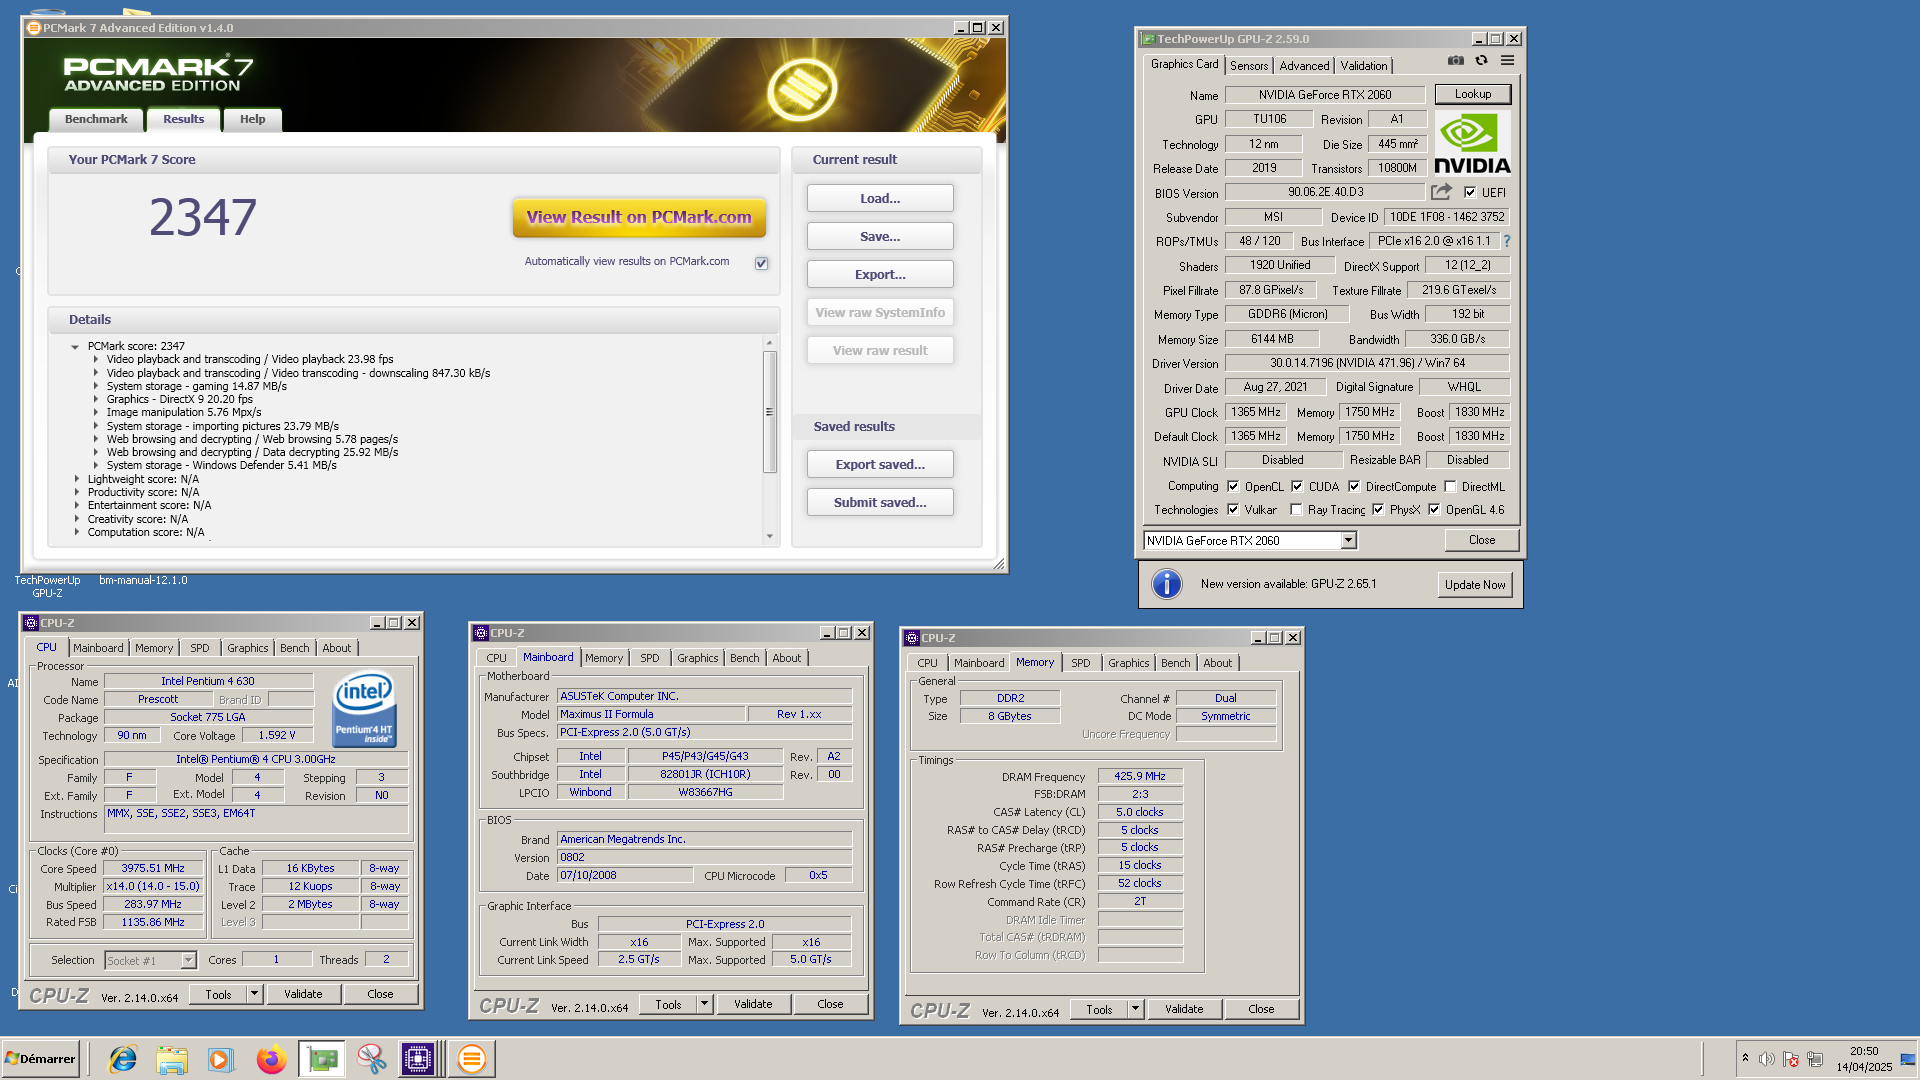Image resolution: width=1920 pixels, height=1080 pixels.
Task: Expand the Entertainment score node
Action: 77,505
